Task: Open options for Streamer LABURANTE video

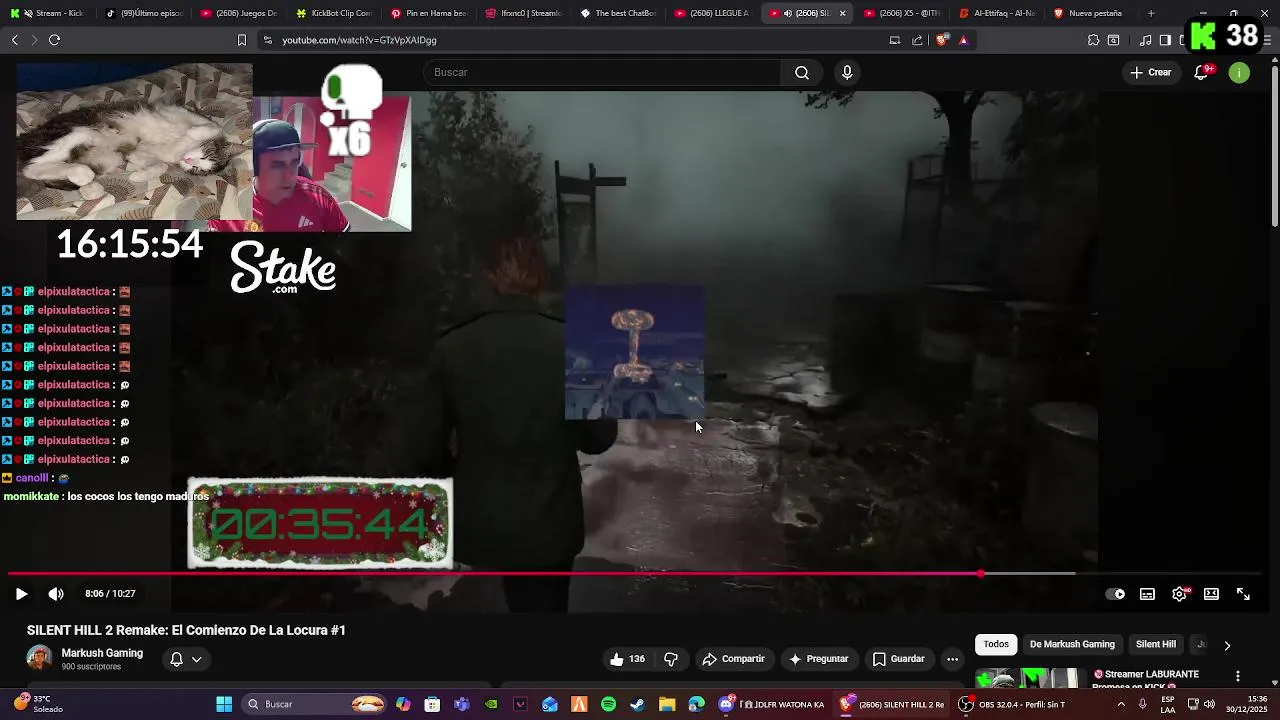Action: tap(1237, 677)
